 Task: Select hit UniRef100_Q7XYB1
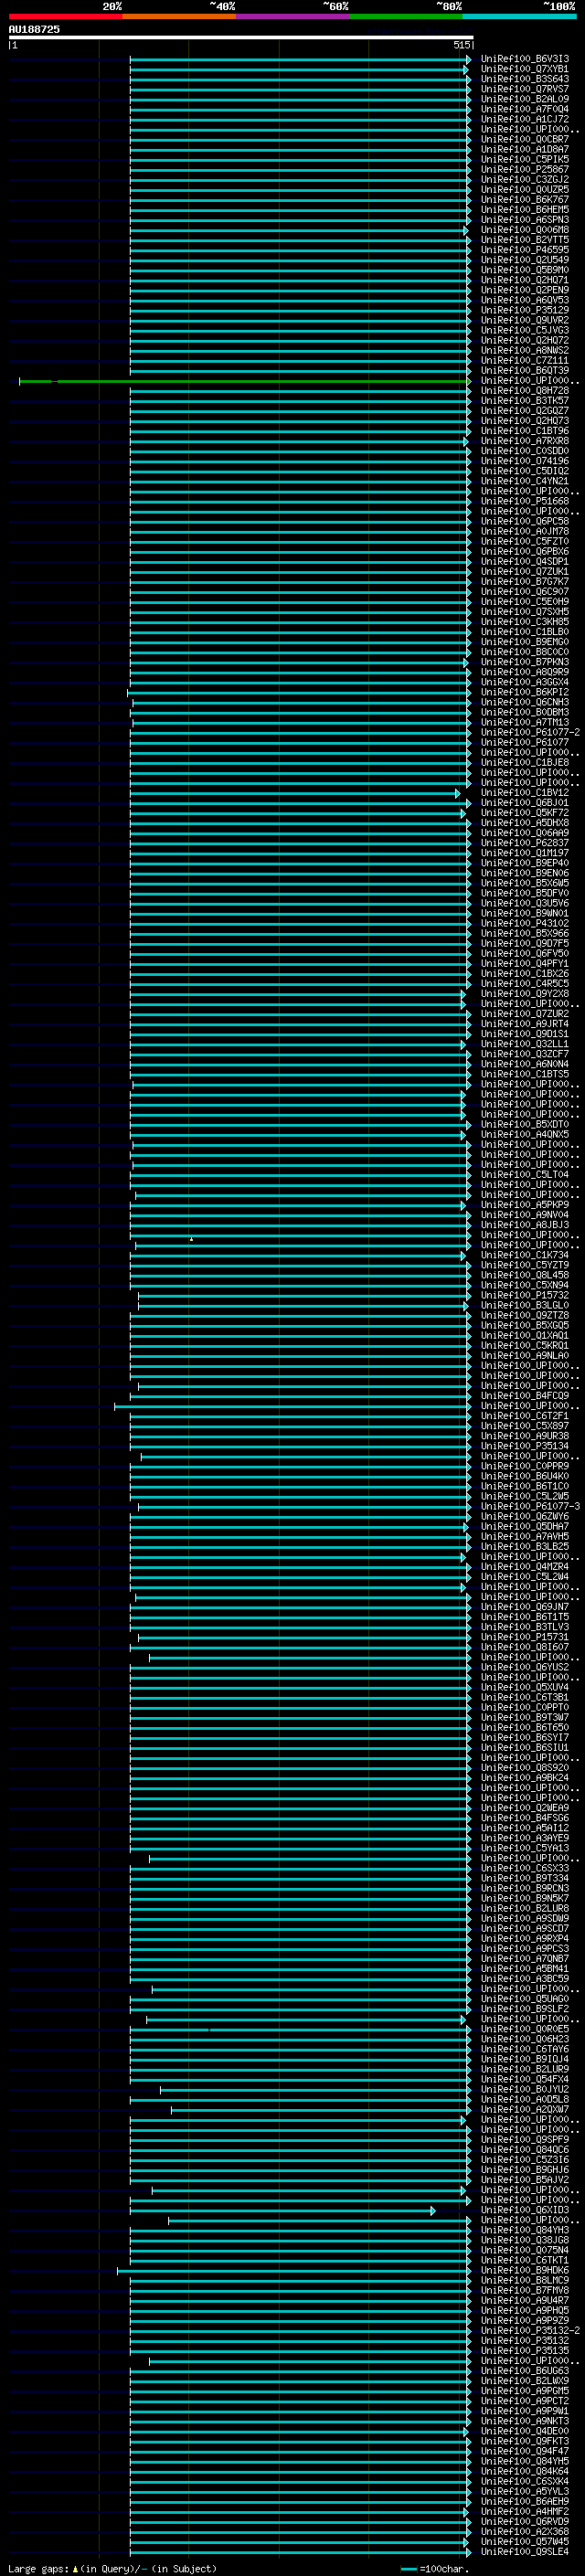(x=525, y=69)
